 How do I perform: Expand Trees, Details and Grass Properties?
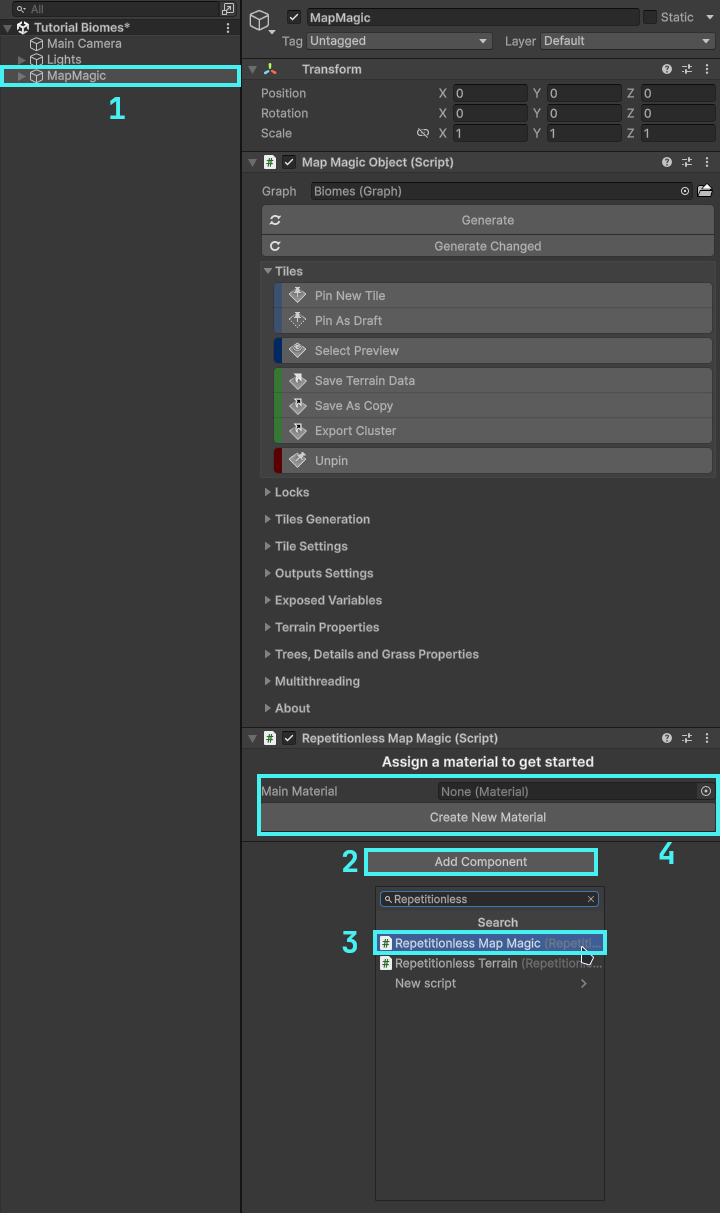point(268,654)
